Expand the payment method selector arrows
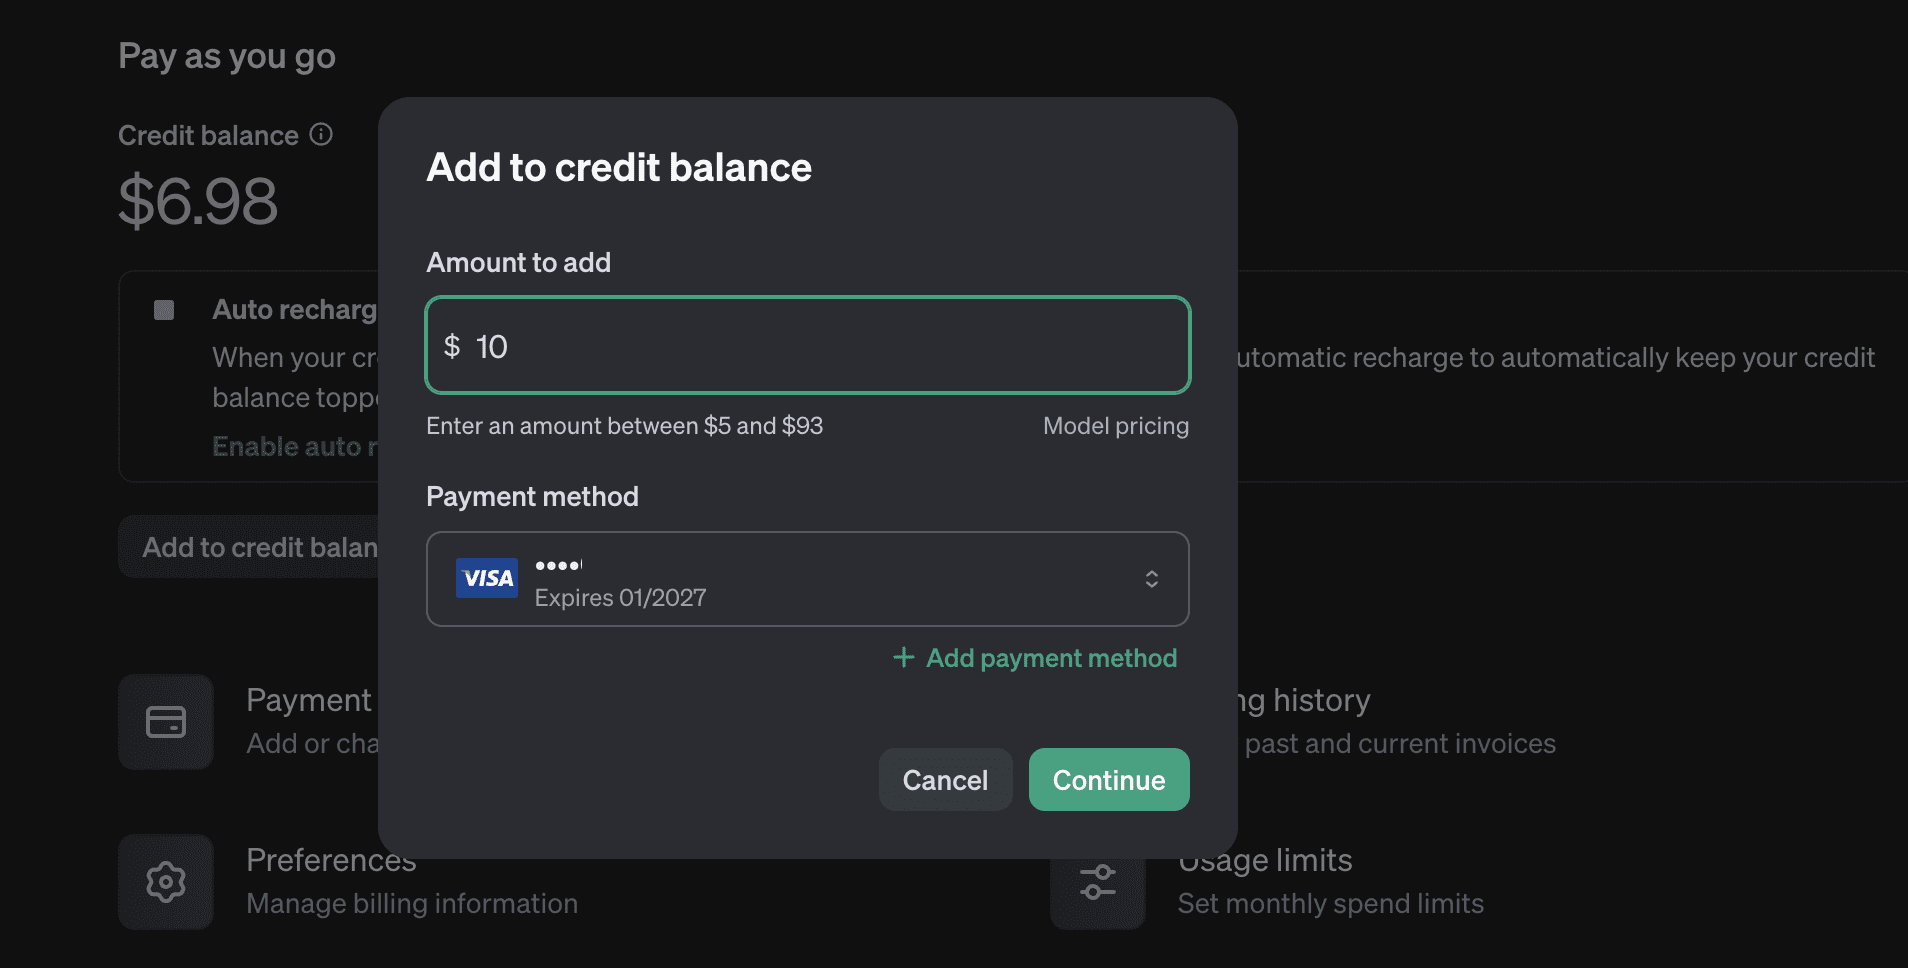This screenshot has width=1908, height=968. 1151,579
